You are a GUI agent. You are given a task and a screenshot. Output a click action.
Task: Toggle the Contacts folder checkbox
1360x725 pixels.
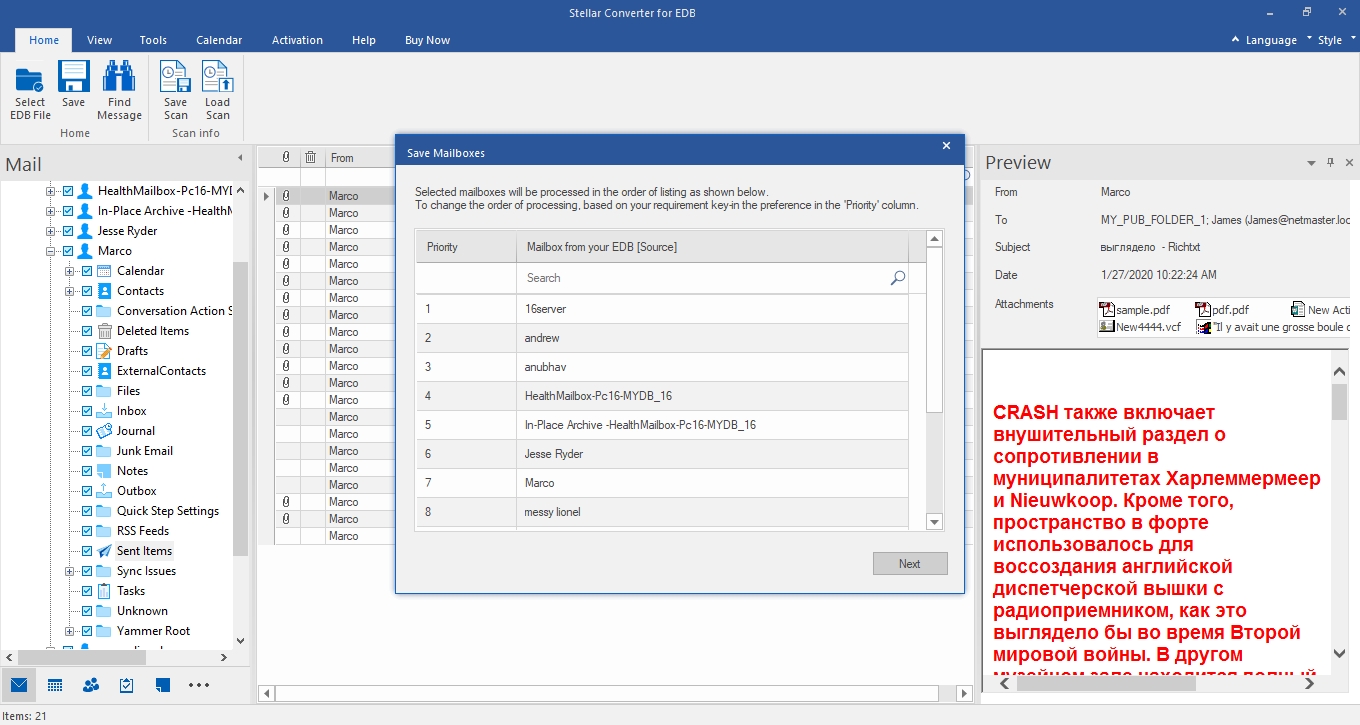[87, 291]
